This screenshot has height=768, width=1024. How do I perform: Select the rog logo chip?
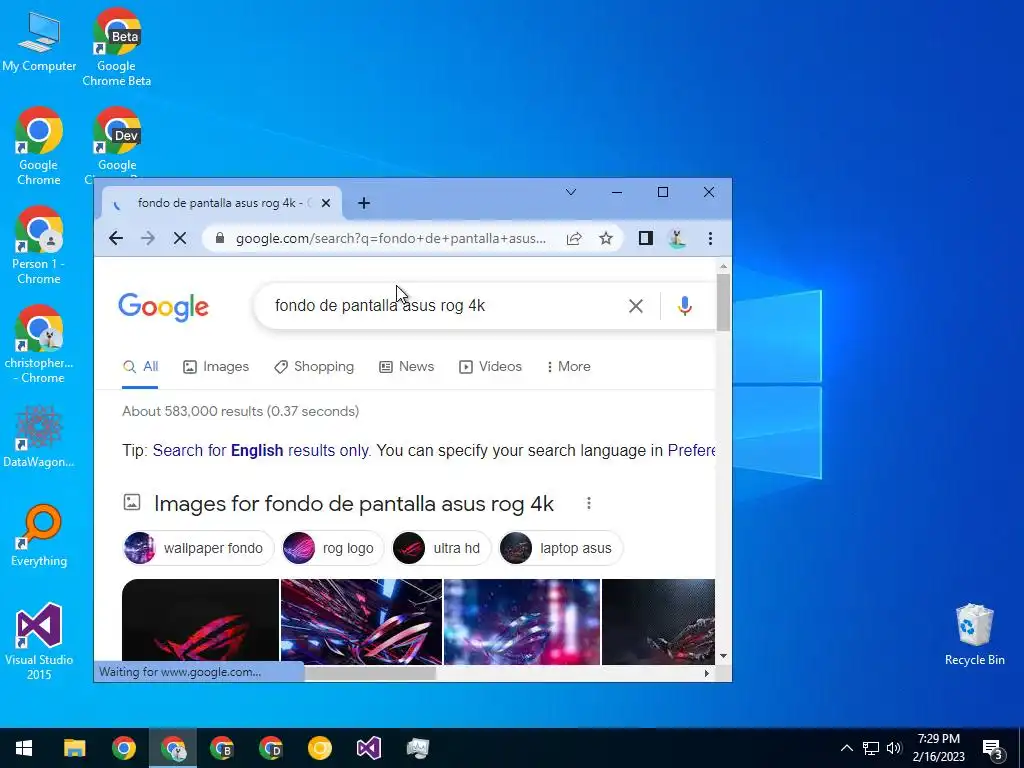333,548
